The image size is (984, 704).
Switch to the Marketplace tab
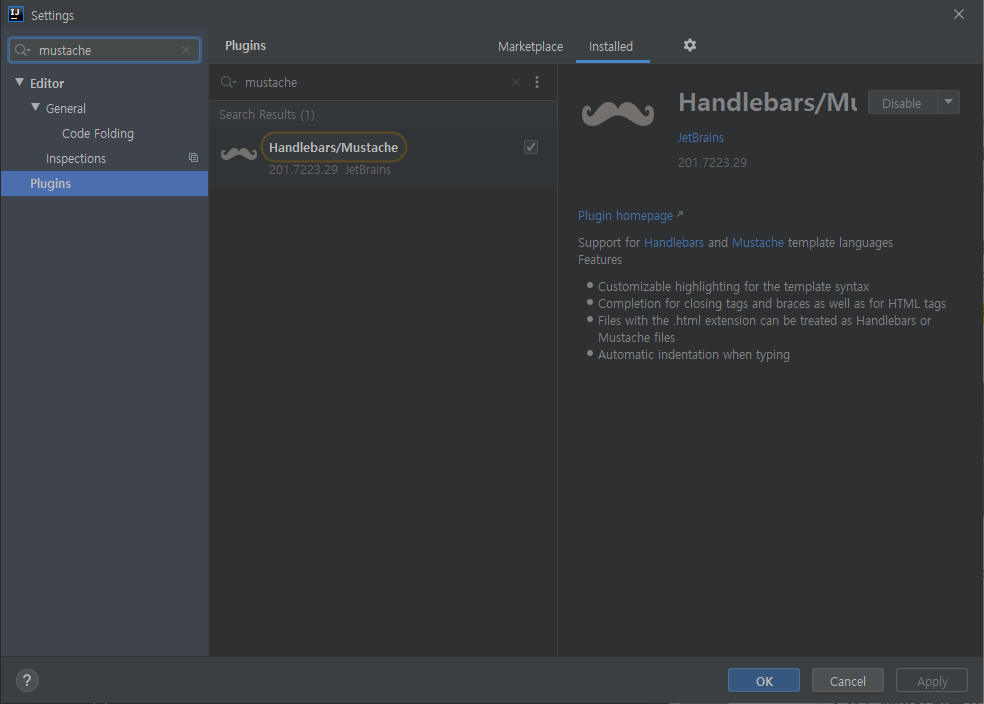530,46
